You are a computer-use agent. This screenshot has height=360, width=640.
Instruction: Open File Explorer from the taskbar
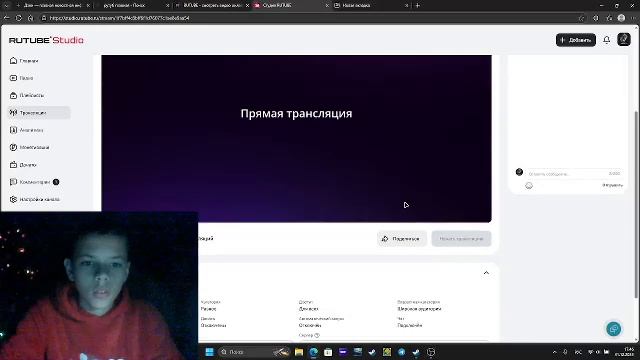[299, 352]
